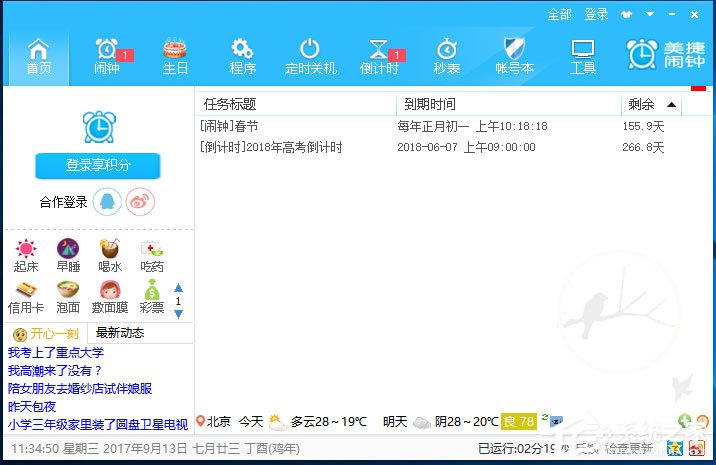This screenshot has height=465, width=716.
Task: Open the joke link 我考上了重点大学
Action: [56, 353]
